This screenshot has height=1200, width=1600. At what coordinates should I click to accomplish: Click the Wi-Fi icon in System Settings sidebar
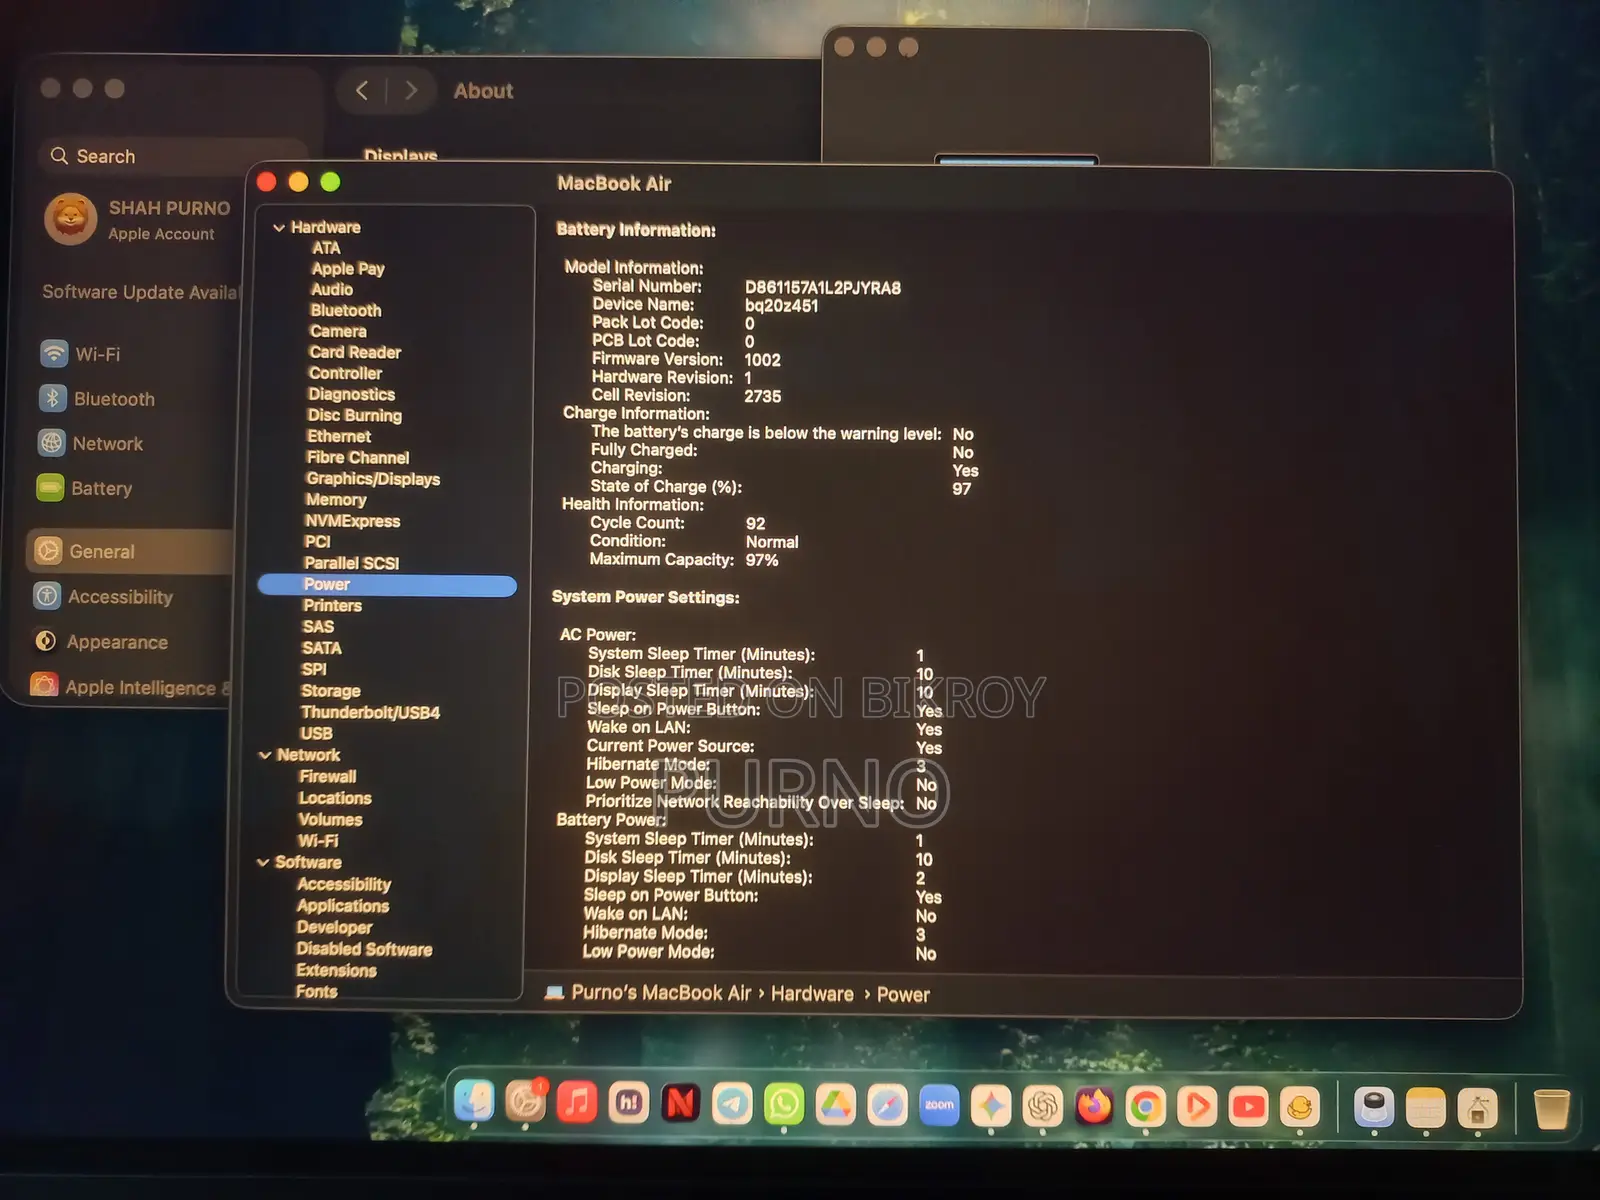pyautogui.click(x=53, y=353)
